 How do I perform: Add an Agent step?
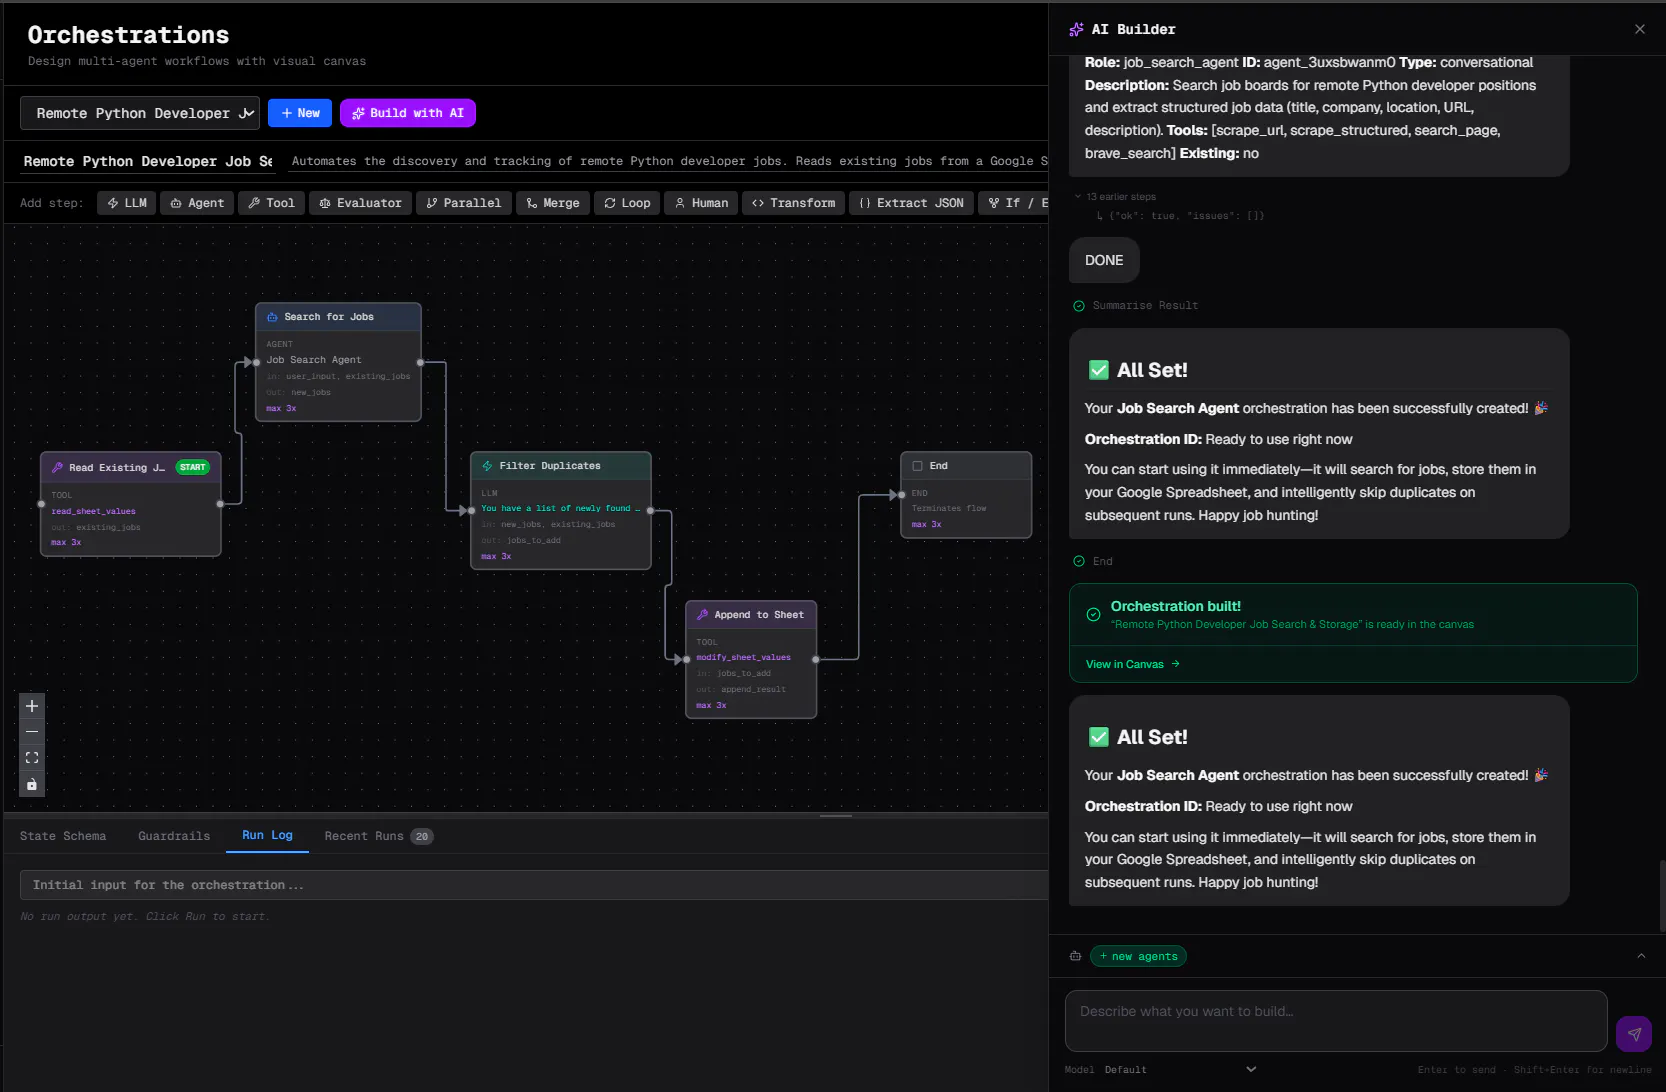pyautogui.click(x=197, y=203)
